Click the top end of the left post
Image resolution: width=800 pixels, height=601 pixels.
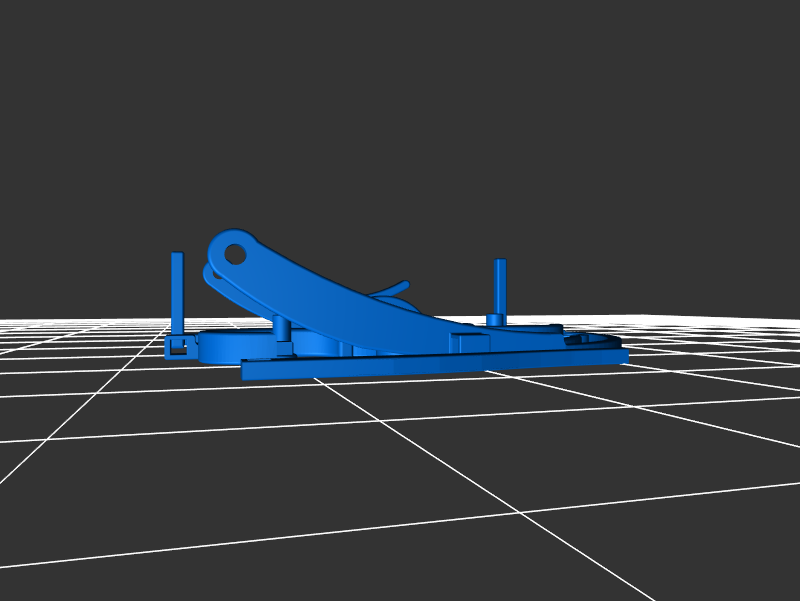pos(177,255)
